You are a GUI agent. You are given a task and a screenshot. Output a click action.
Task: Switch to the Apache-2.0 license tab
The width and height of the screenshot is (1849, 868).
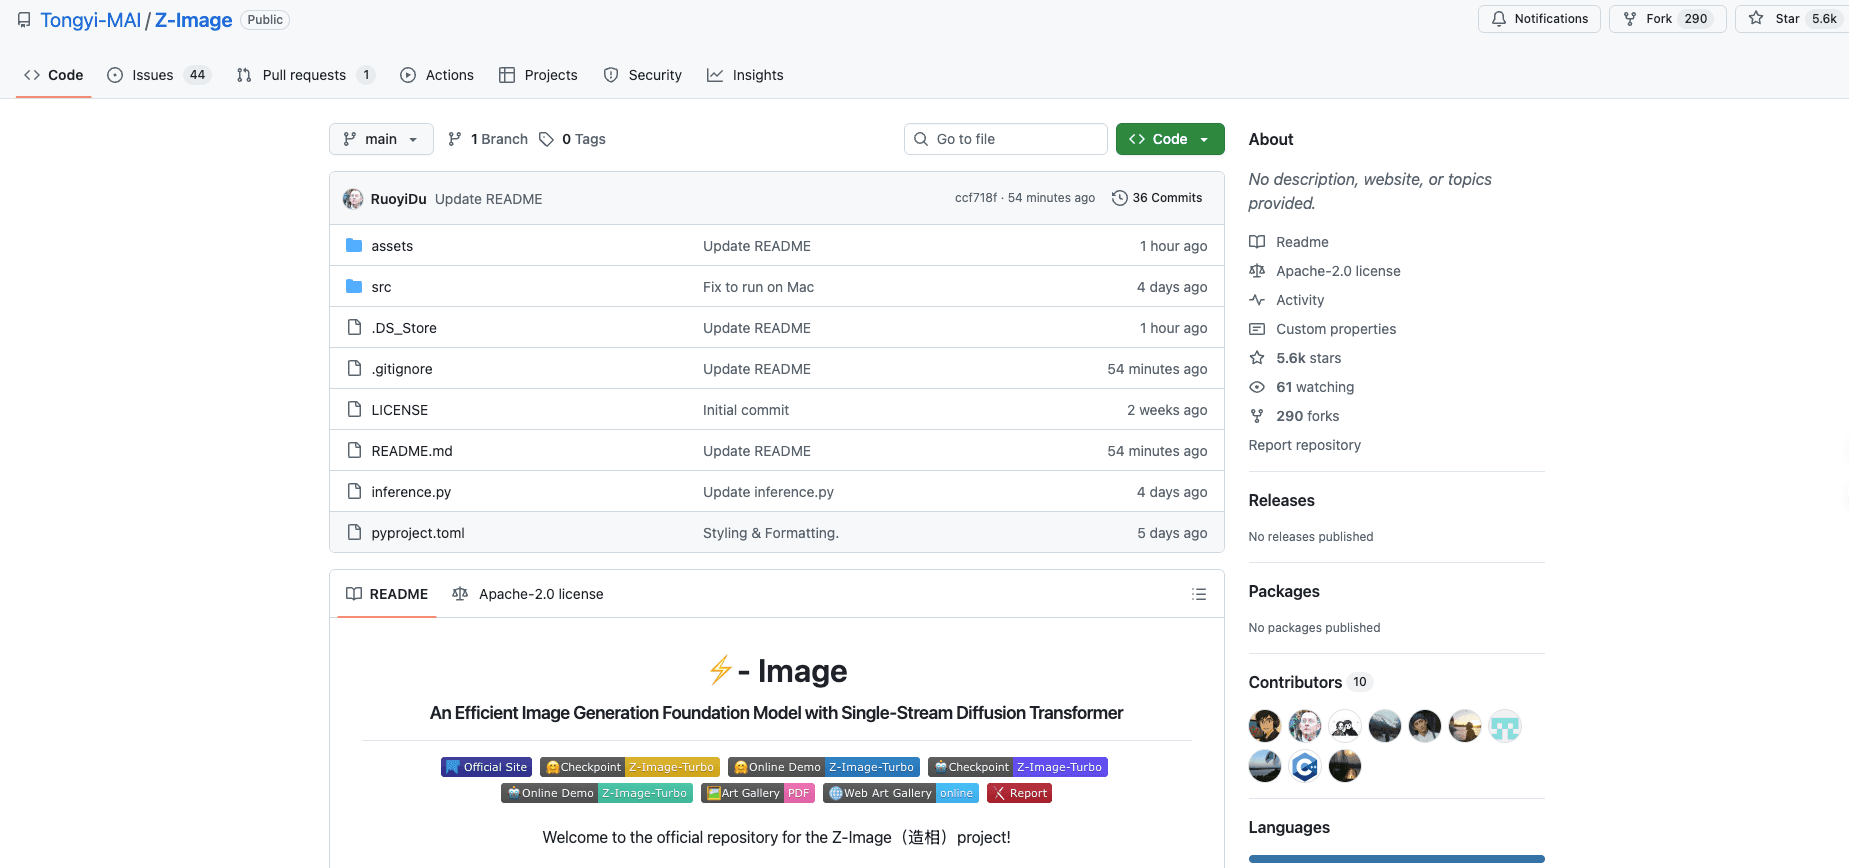pos(528,594)
